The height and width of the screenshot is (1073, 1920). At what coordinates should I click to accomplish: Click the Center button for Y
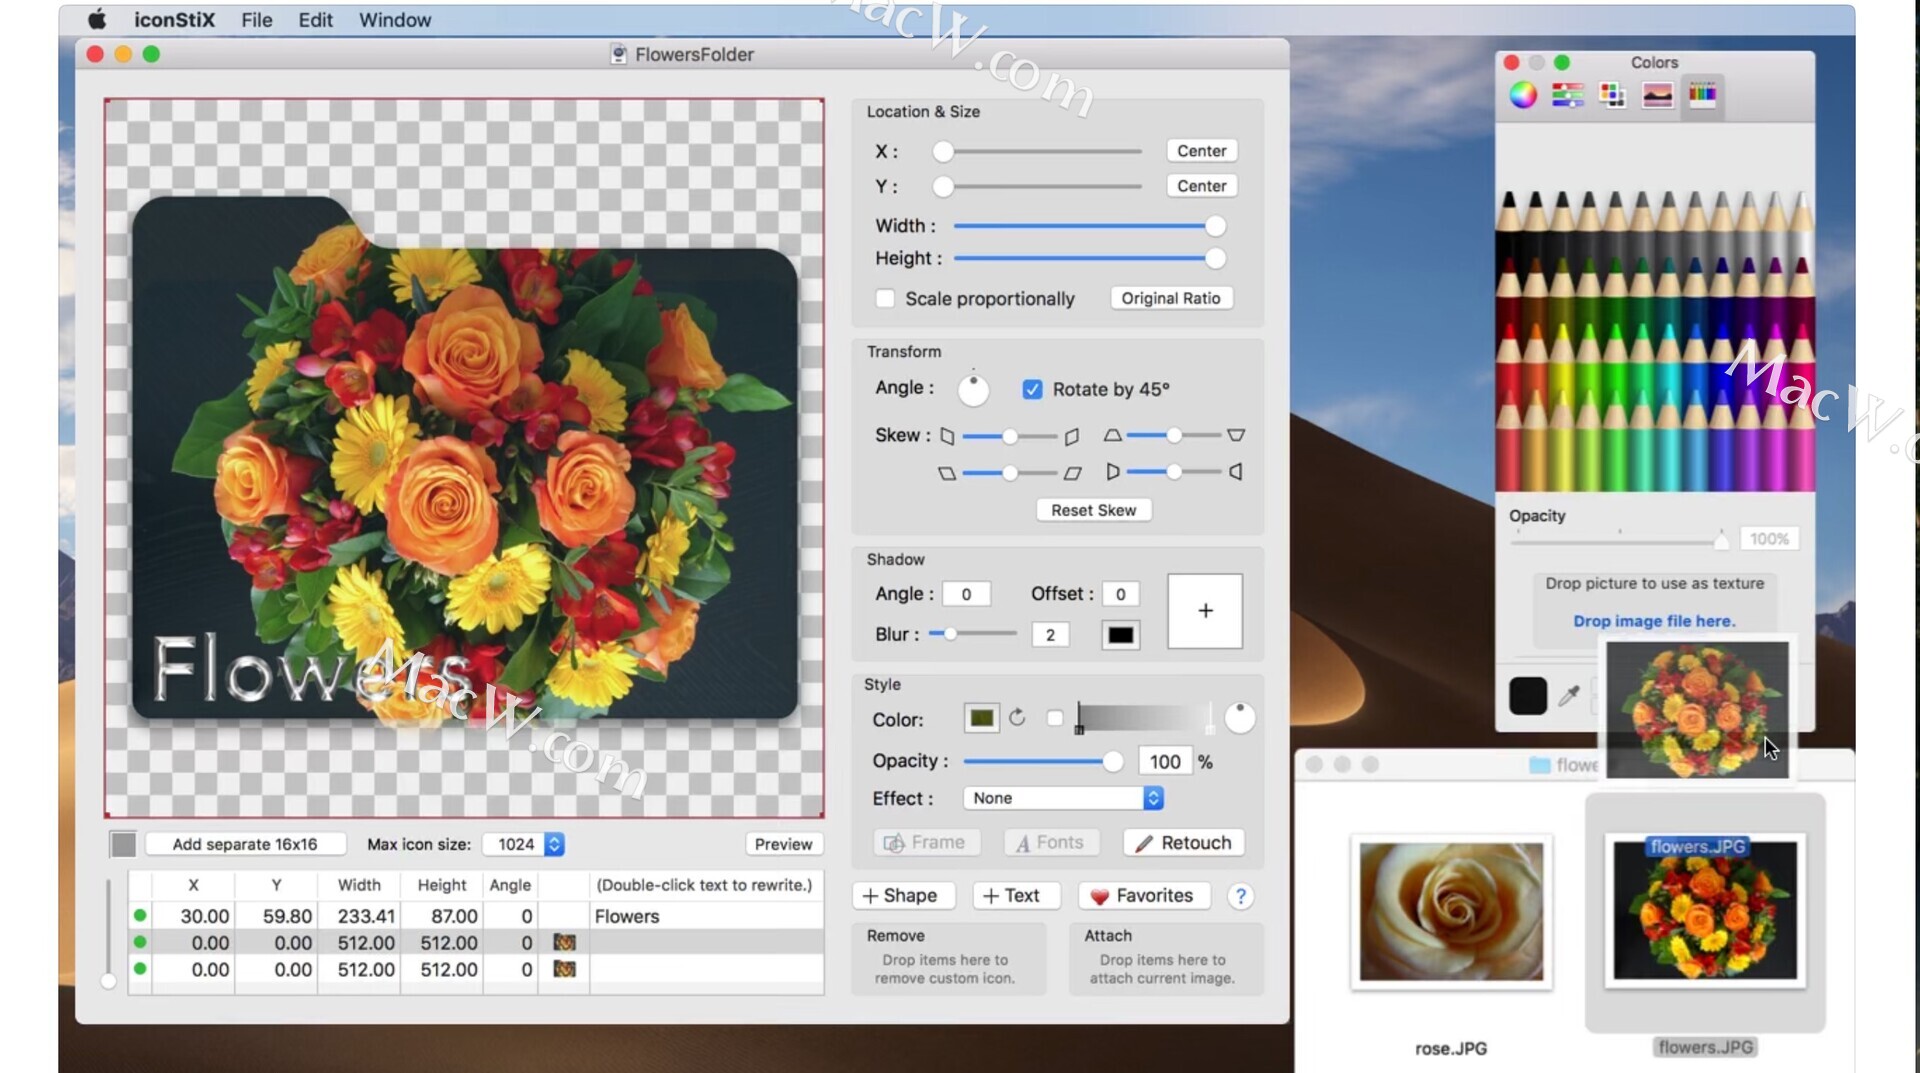pyautogui.click(x=1201, y=186)
